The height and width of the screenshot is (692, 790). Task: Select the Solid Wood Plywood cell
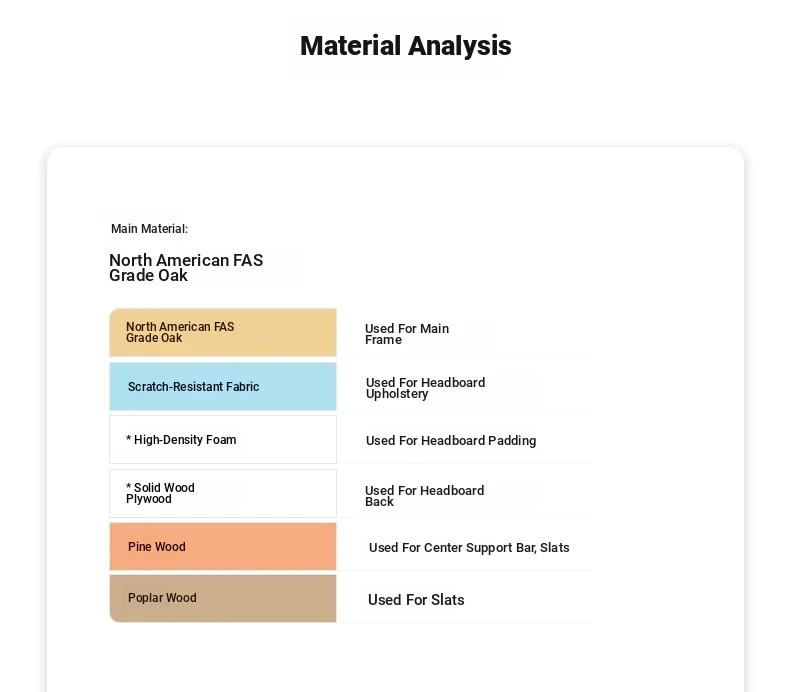point(223,493)
